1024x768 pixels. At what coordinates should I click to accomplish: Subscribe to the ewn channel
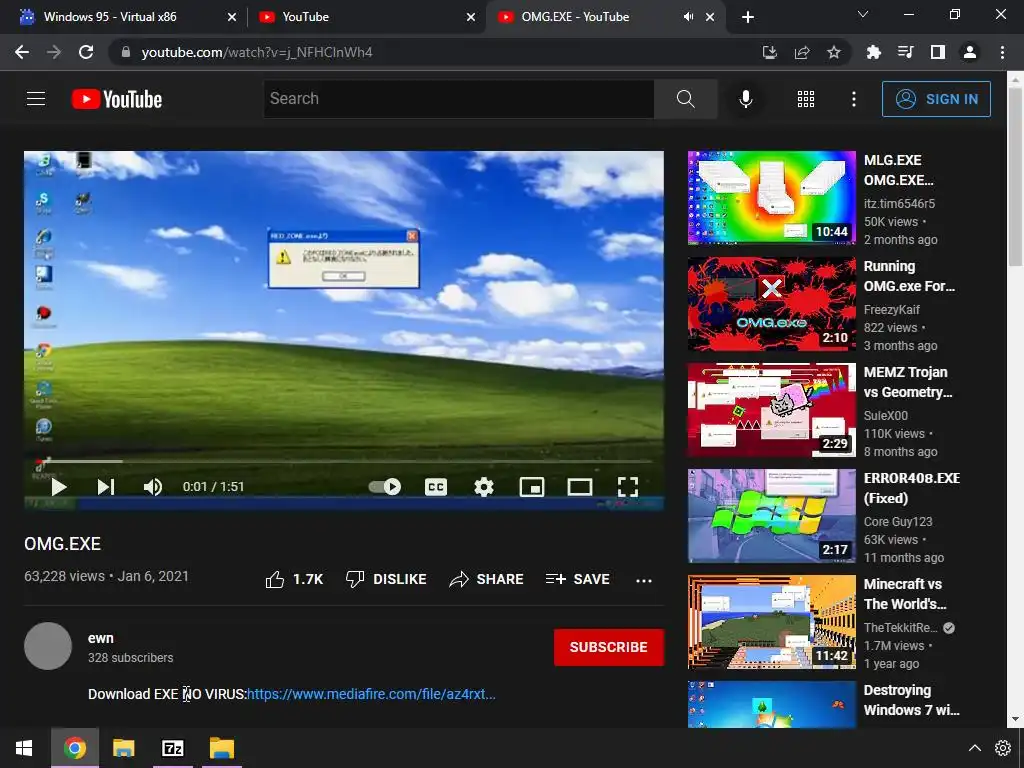[x=609, y=647]
